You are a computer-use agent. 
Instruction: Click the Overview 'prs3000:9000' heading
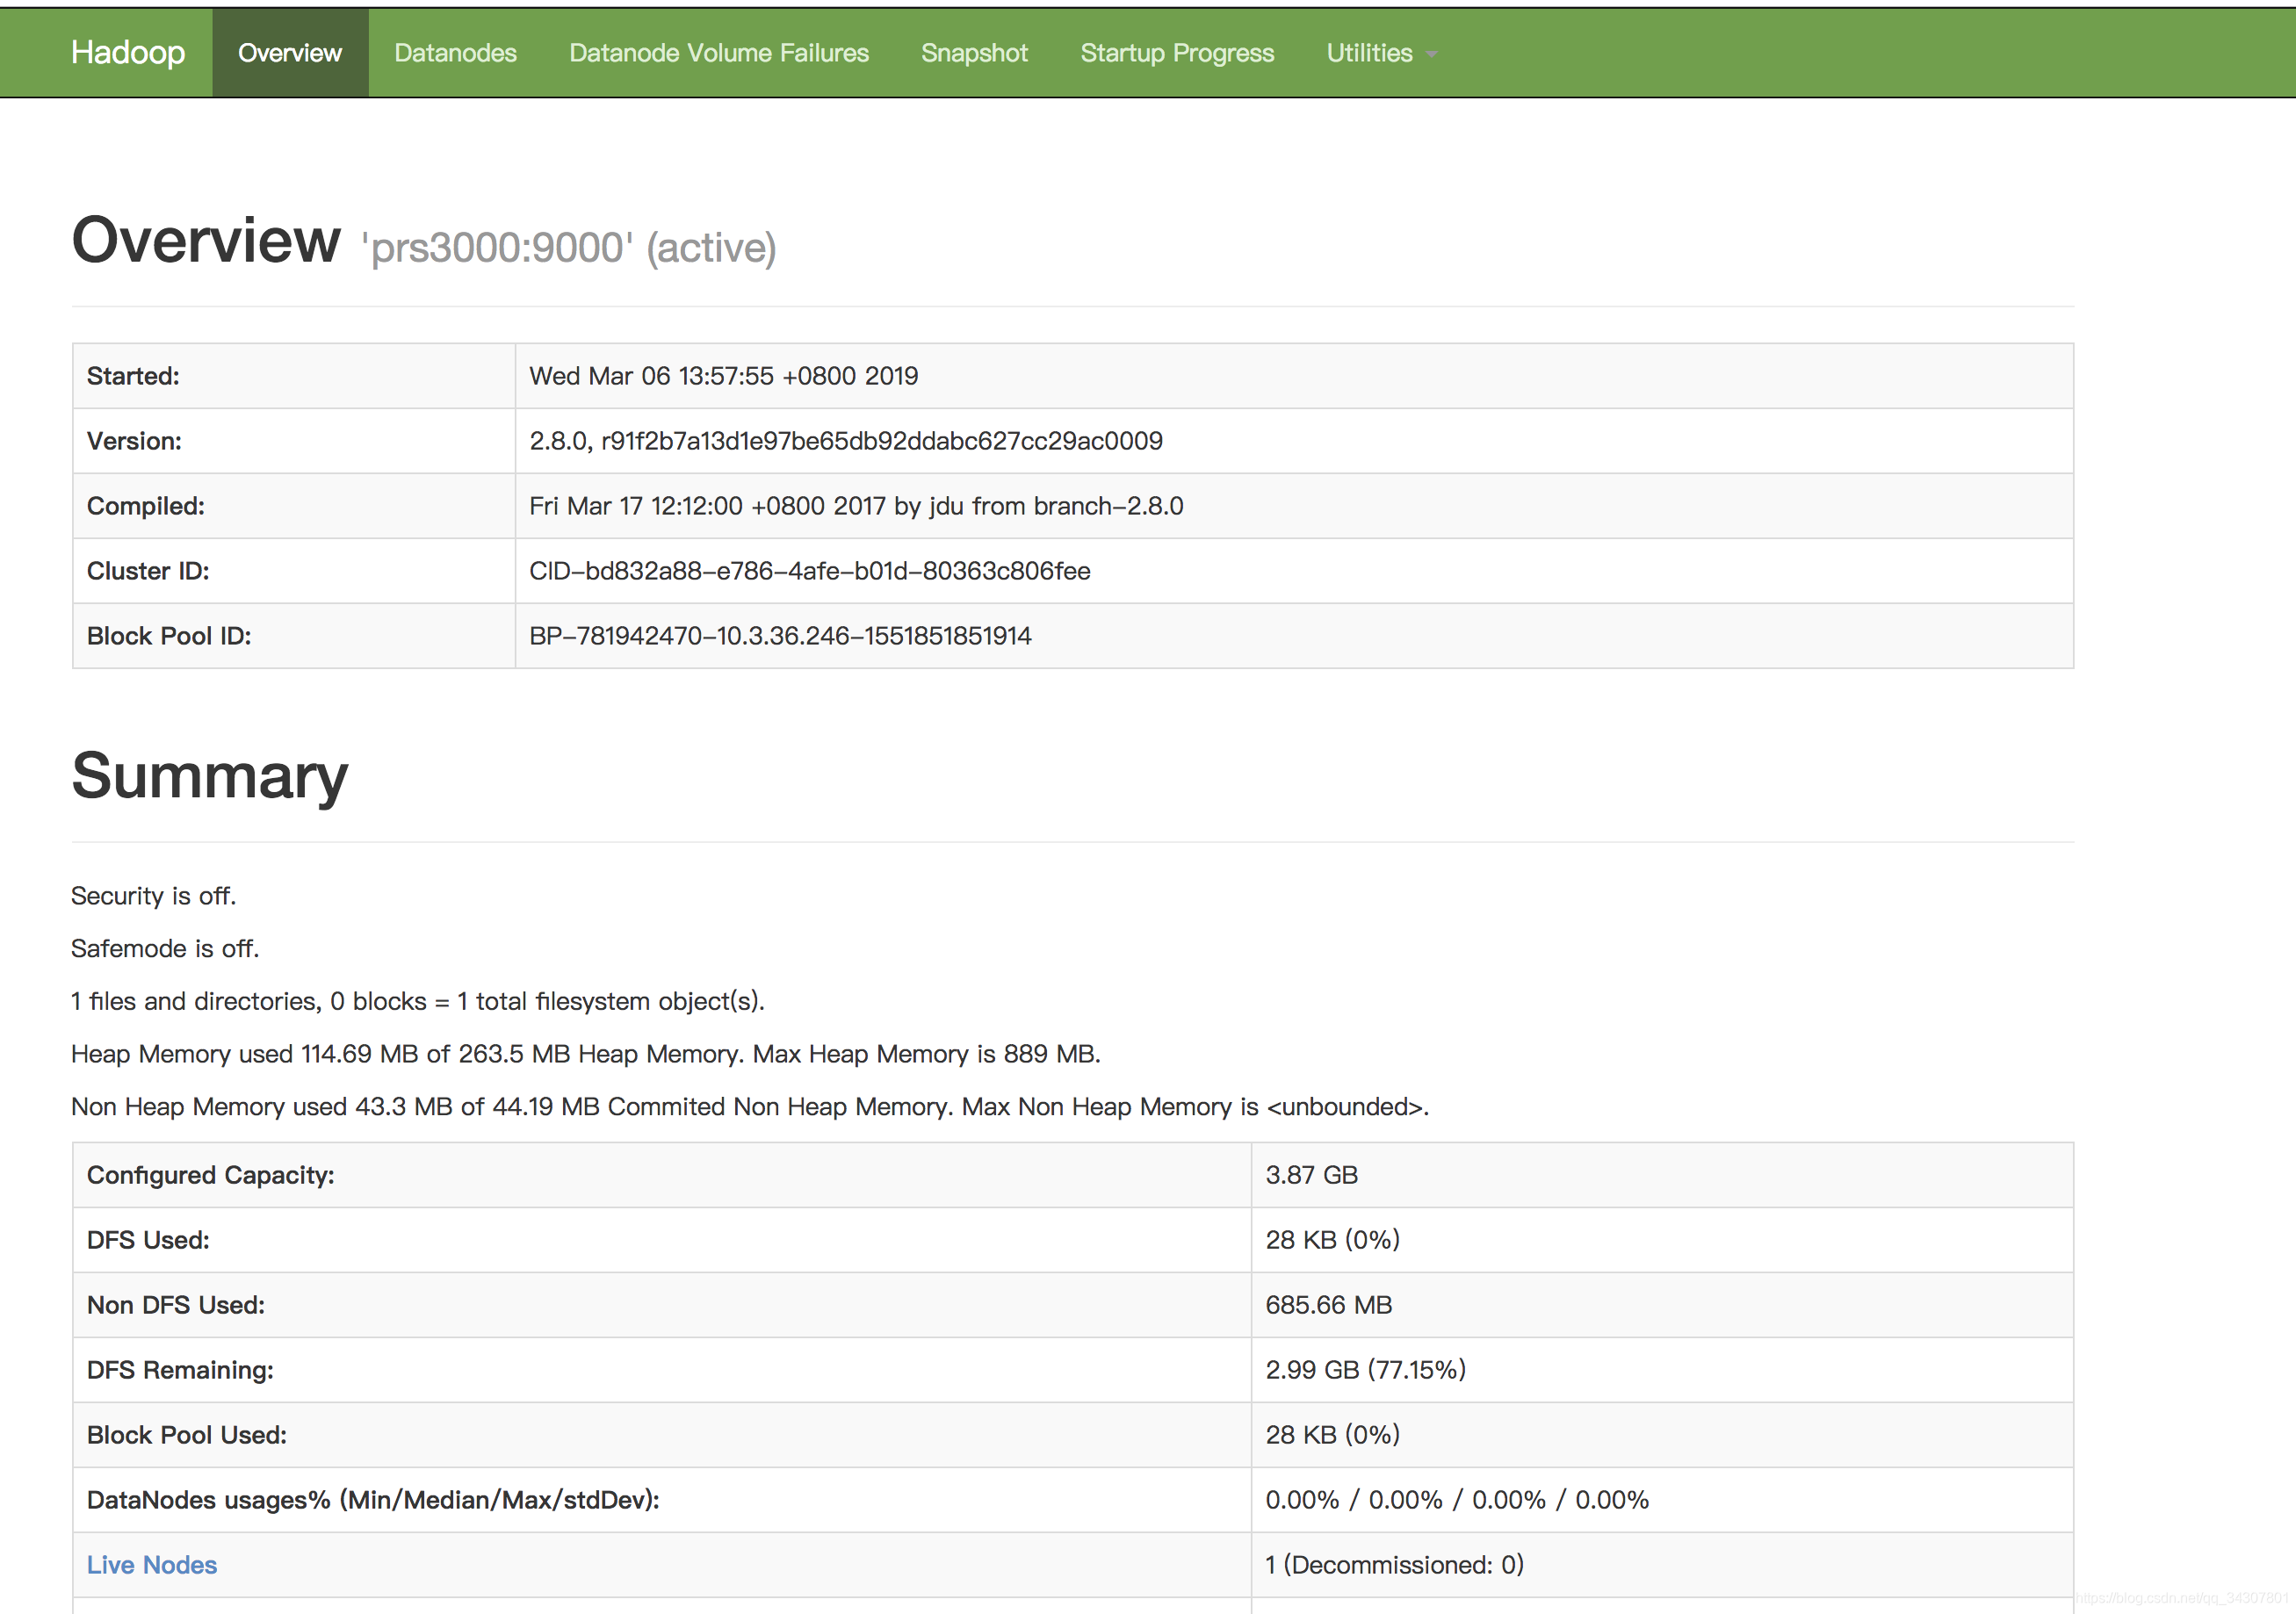424,241
